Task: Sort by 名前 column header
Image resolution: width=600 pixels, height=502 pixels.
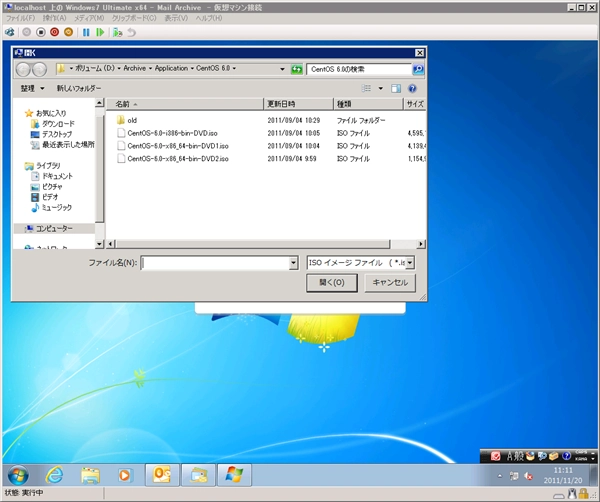Action: pos(185,104)
